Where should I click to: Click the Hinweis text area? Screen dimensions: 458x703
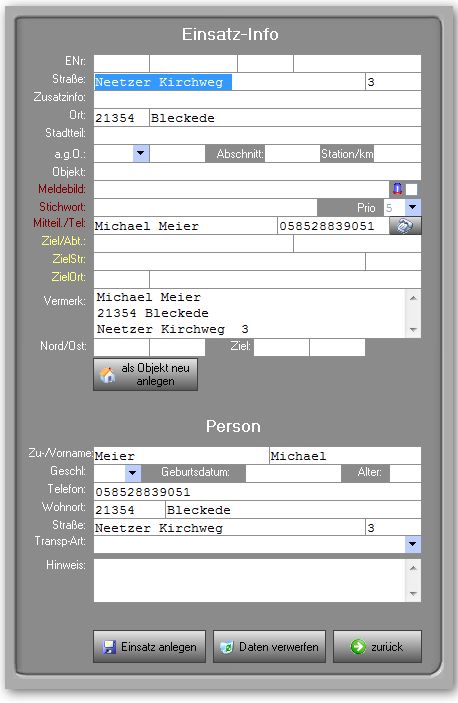[x=250, y=580]
